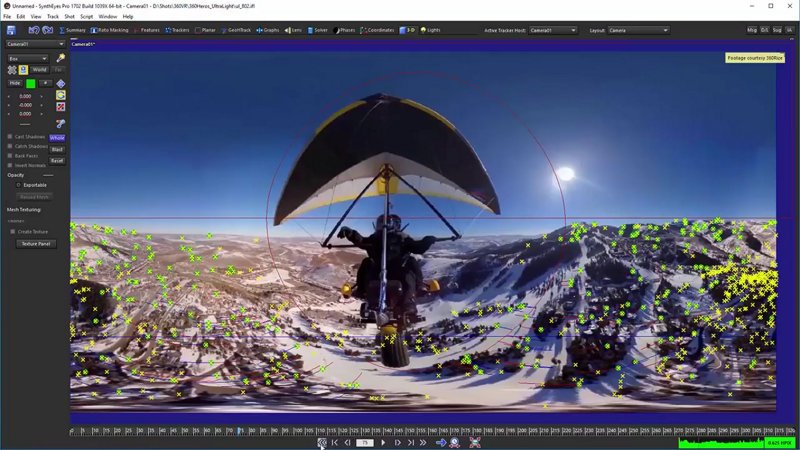Switch to the Lens room
Viewport: 800px width, 450px height.
[294, 30]
